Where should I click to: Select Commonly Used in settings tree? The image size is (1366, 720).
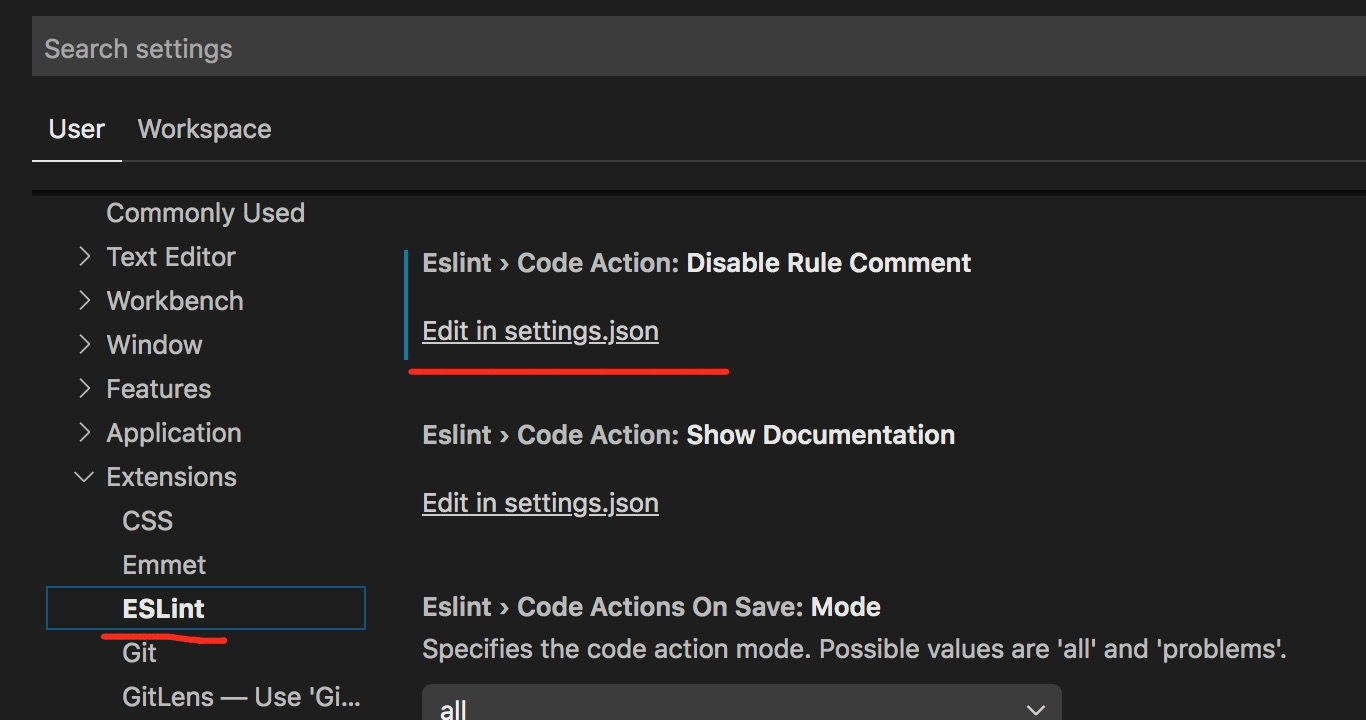(205, 213)
